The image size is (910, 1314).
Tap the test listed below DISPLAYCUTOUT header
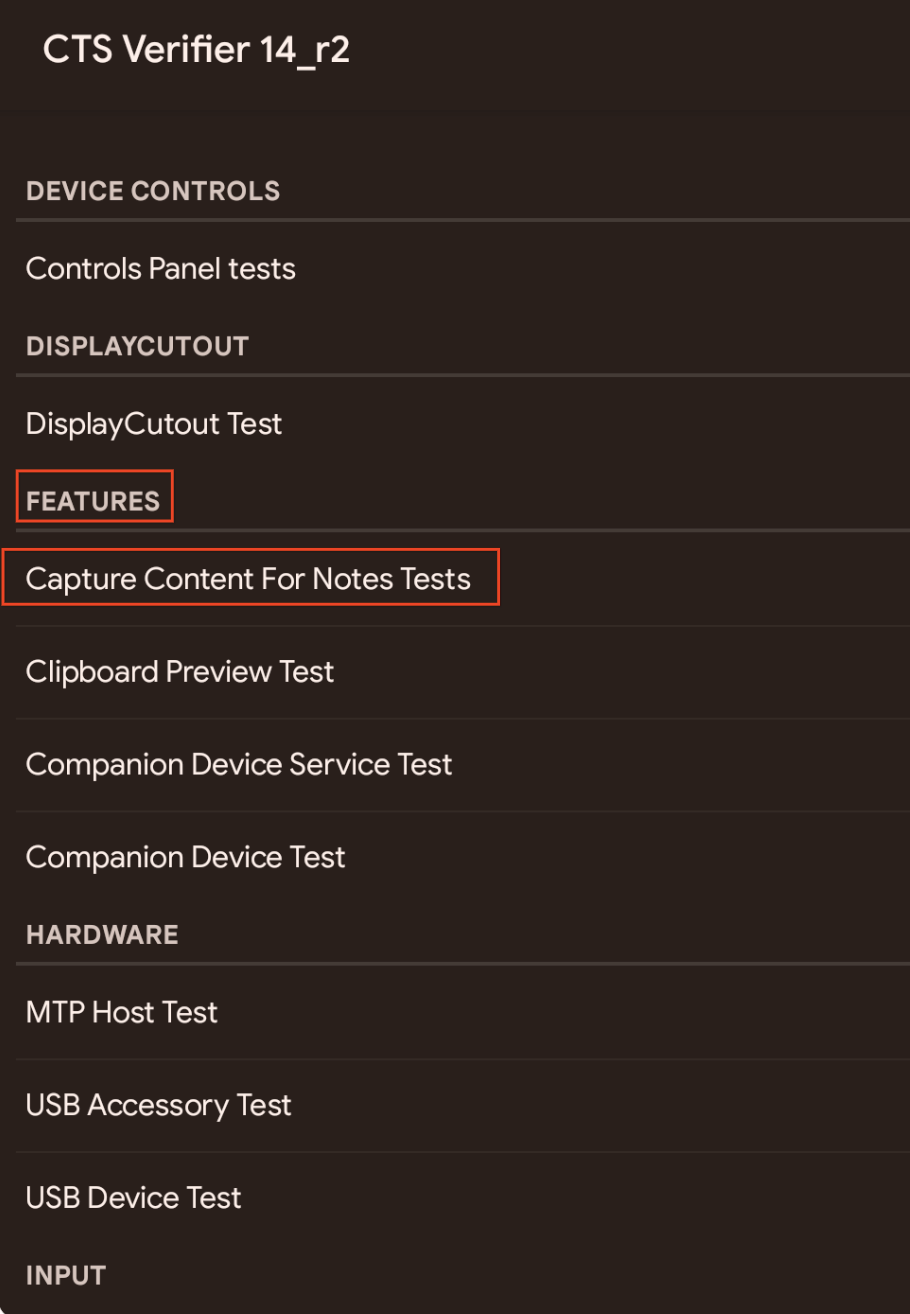tap(154, 424)
